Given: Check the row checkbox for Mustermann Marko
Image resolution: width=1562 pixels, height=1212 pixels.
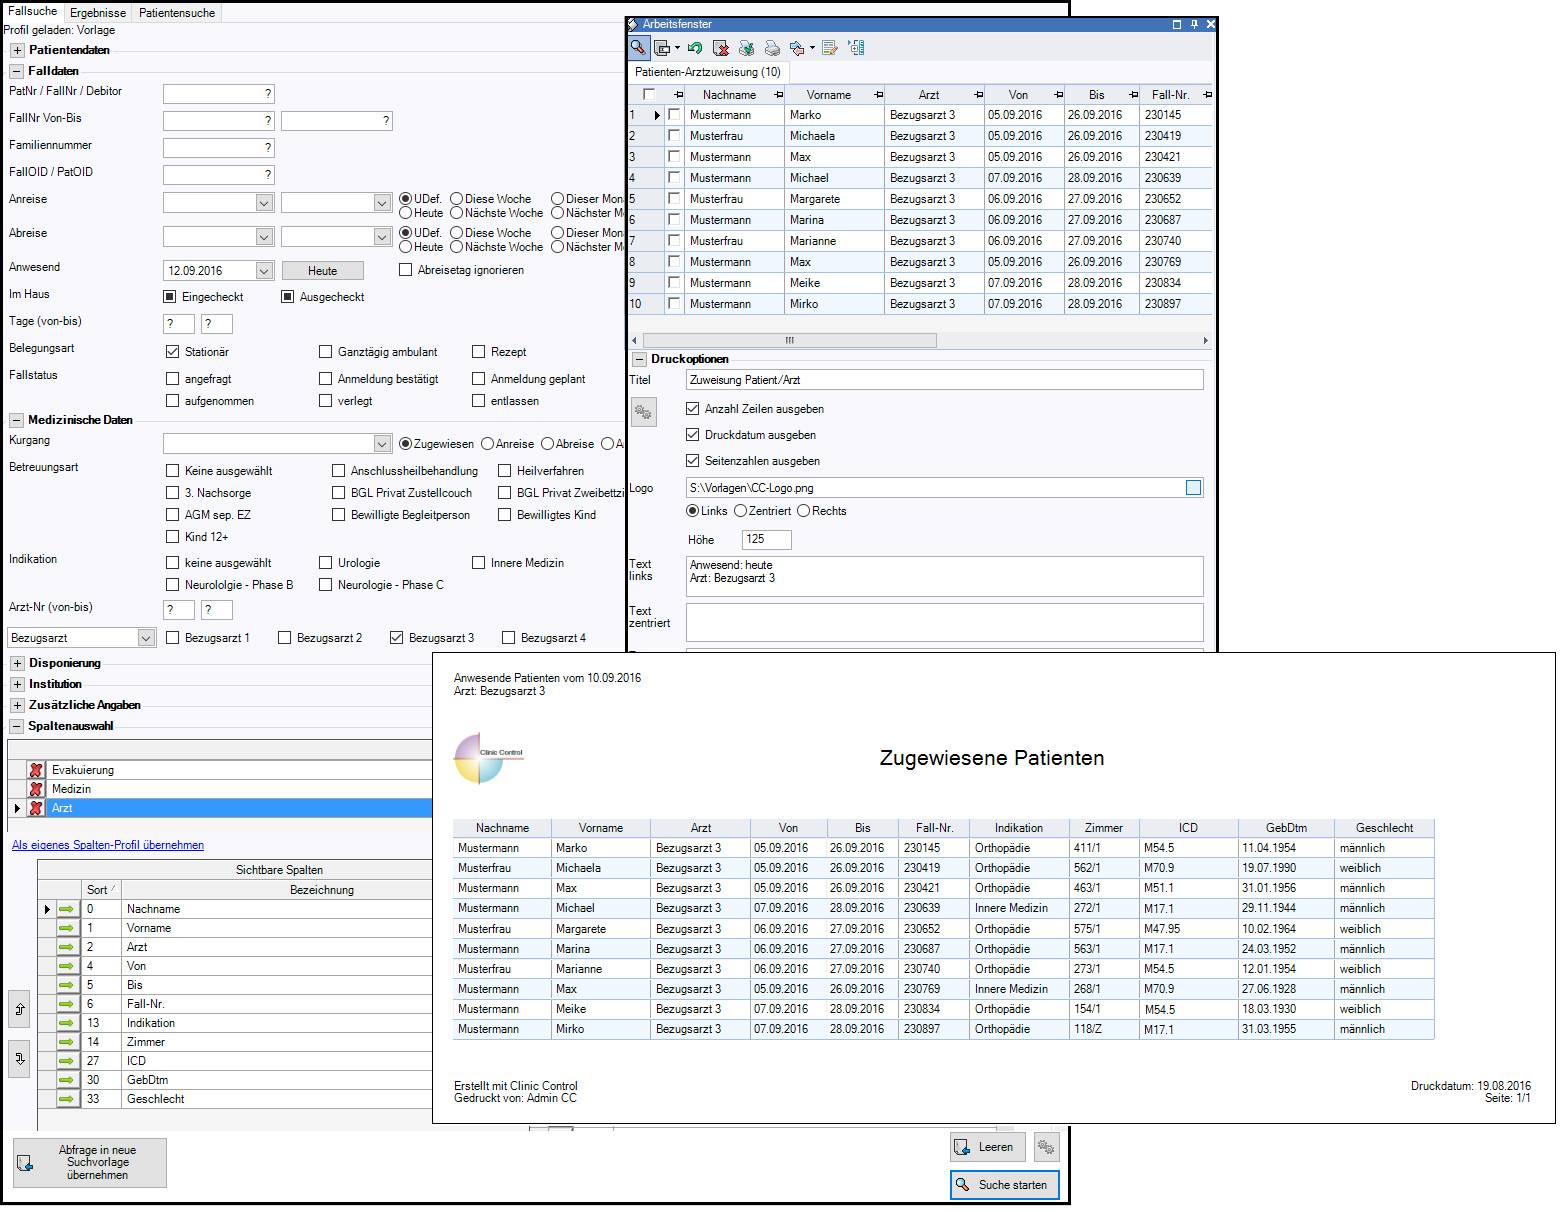Looking at the screenshot, I should (674, 115).
